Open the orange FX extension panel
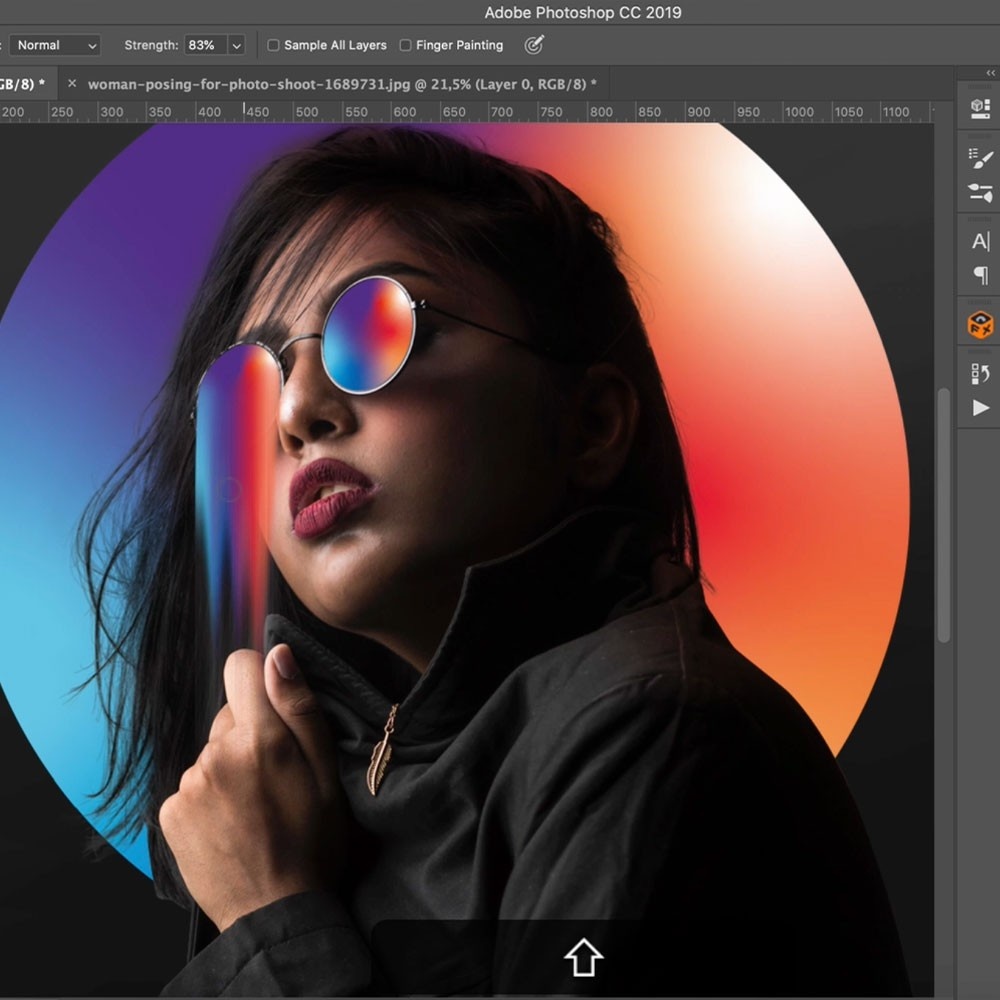 click(979, 324)
